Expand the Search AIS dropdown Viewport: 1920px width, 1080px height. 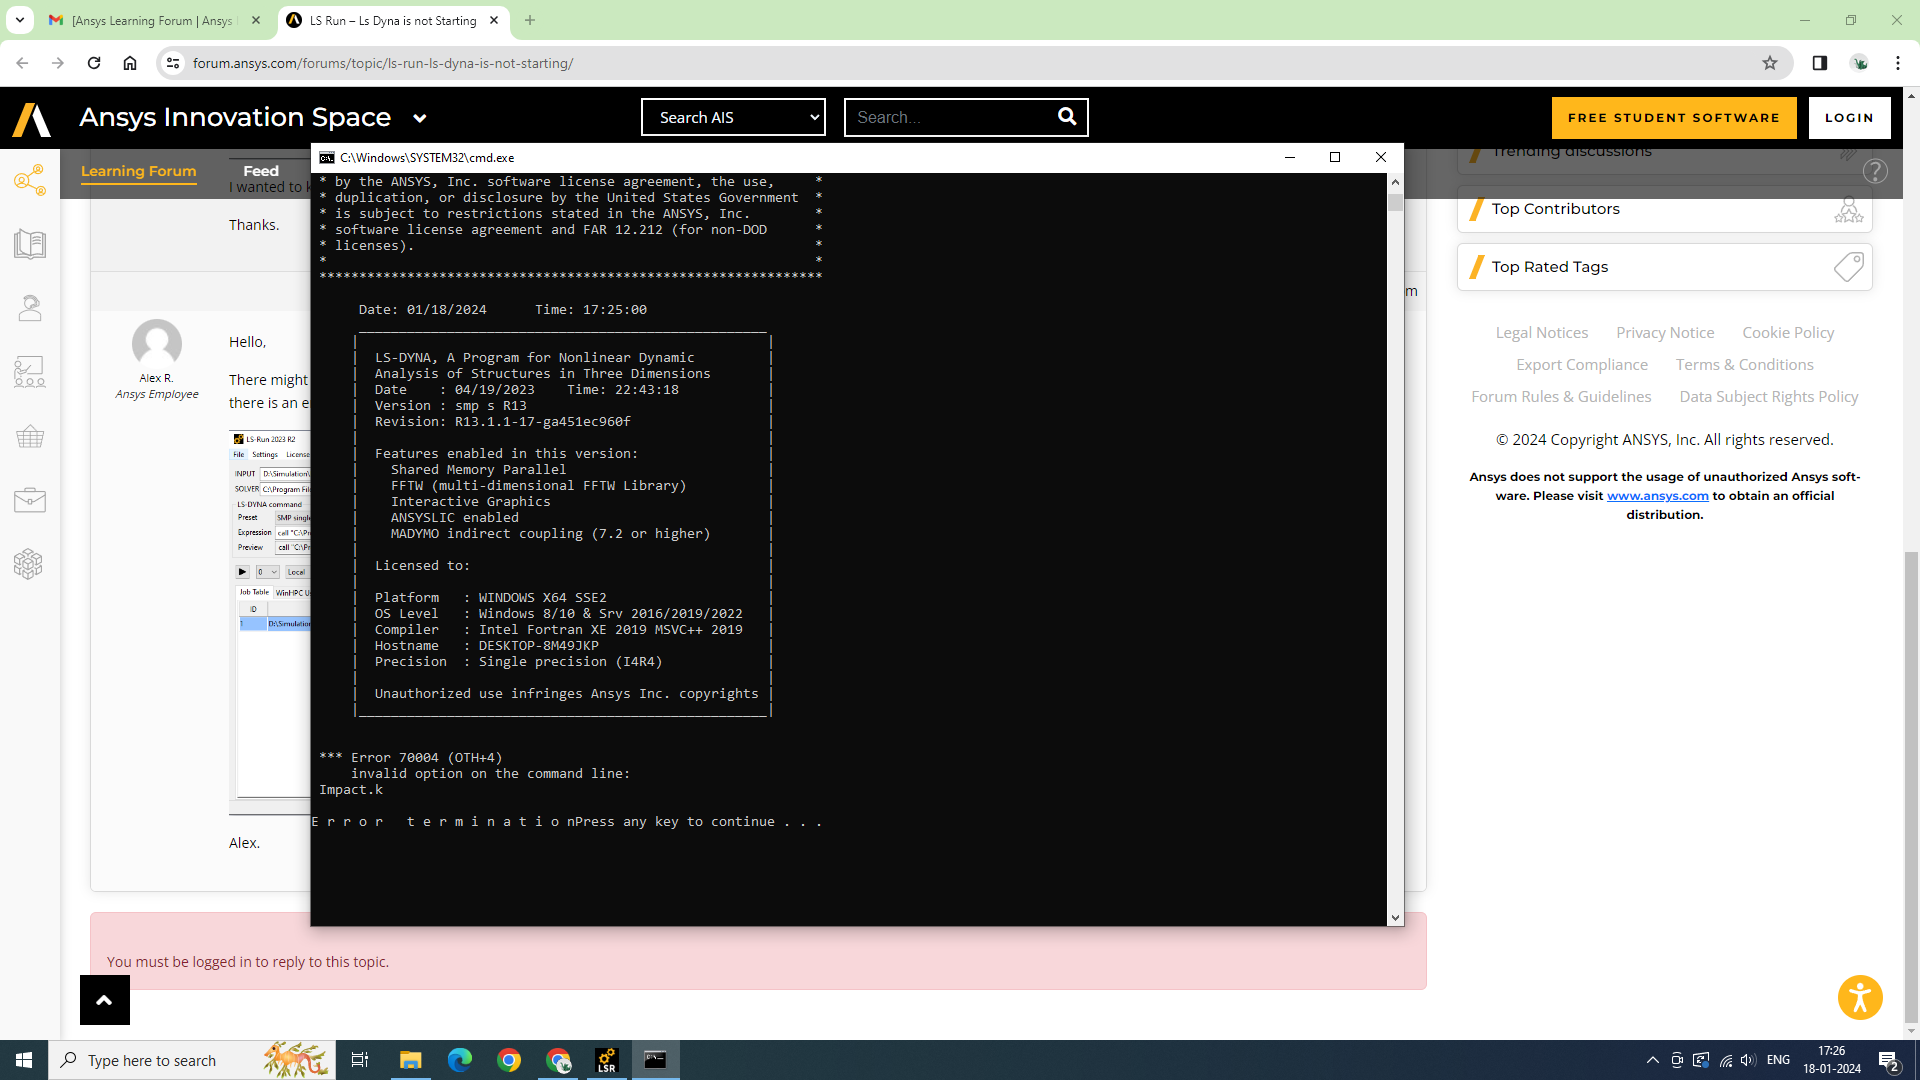click(x=733, y=117)
